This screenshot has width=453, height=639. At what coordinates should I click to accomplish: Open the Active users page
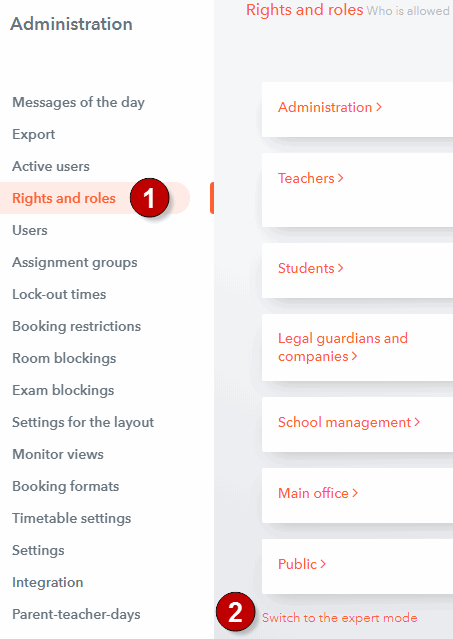[x=51, y=166]
